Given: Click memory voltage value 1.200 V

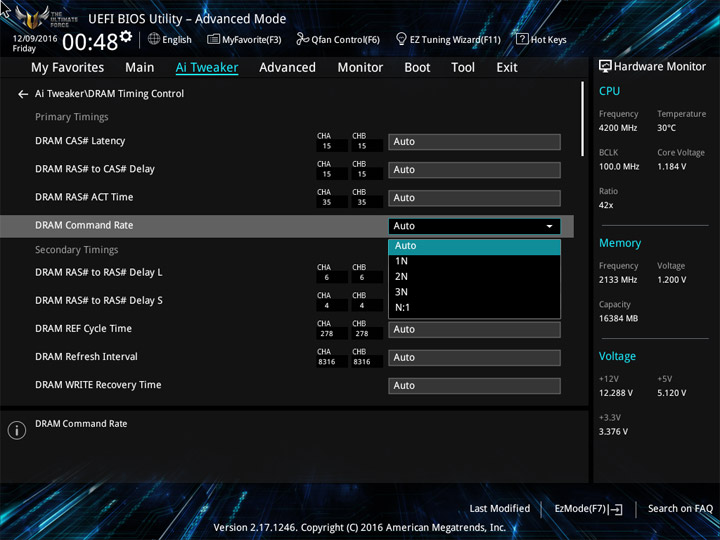Looking at the screenshot, I should [x=671, y=280].
